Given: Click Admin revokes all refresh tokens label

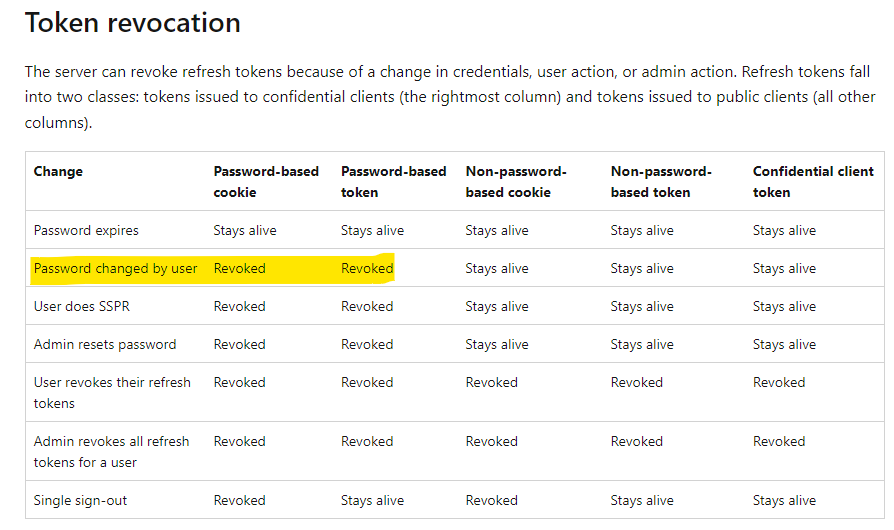Looking at the screenshot, I should tap(111, 451).
